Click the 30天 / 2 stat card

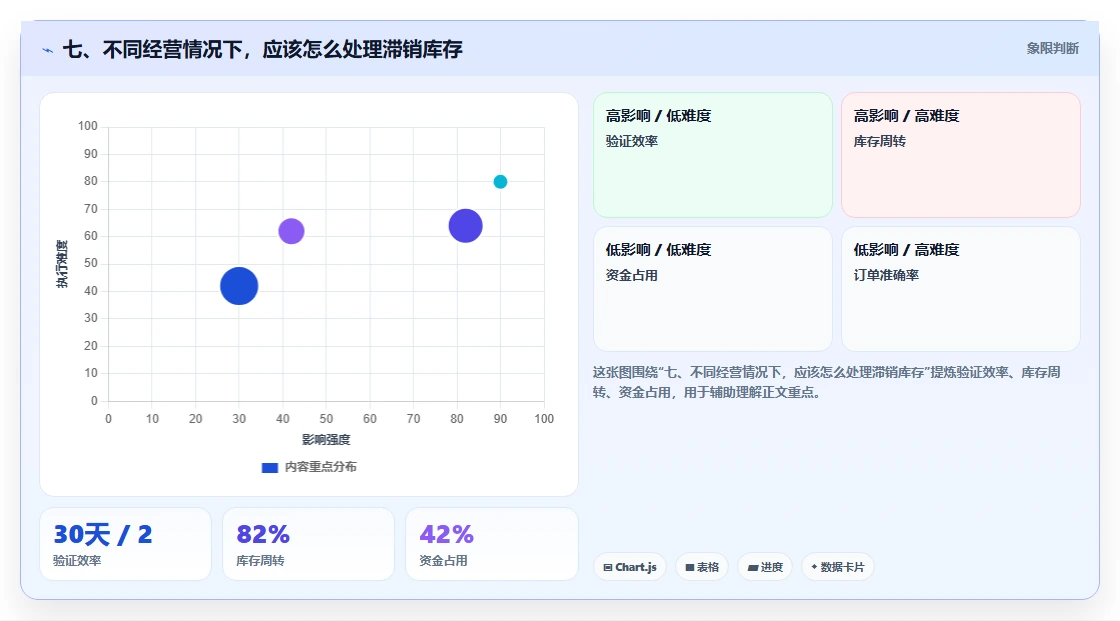126,544
